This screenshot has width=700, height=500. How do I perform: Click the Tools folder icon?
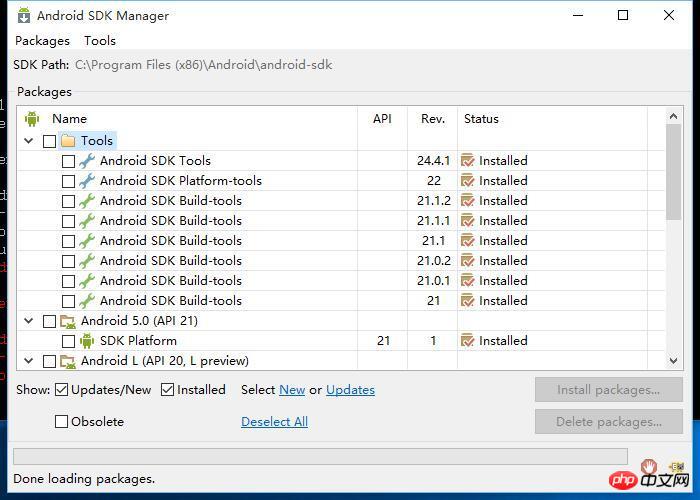tap(68, 141)
